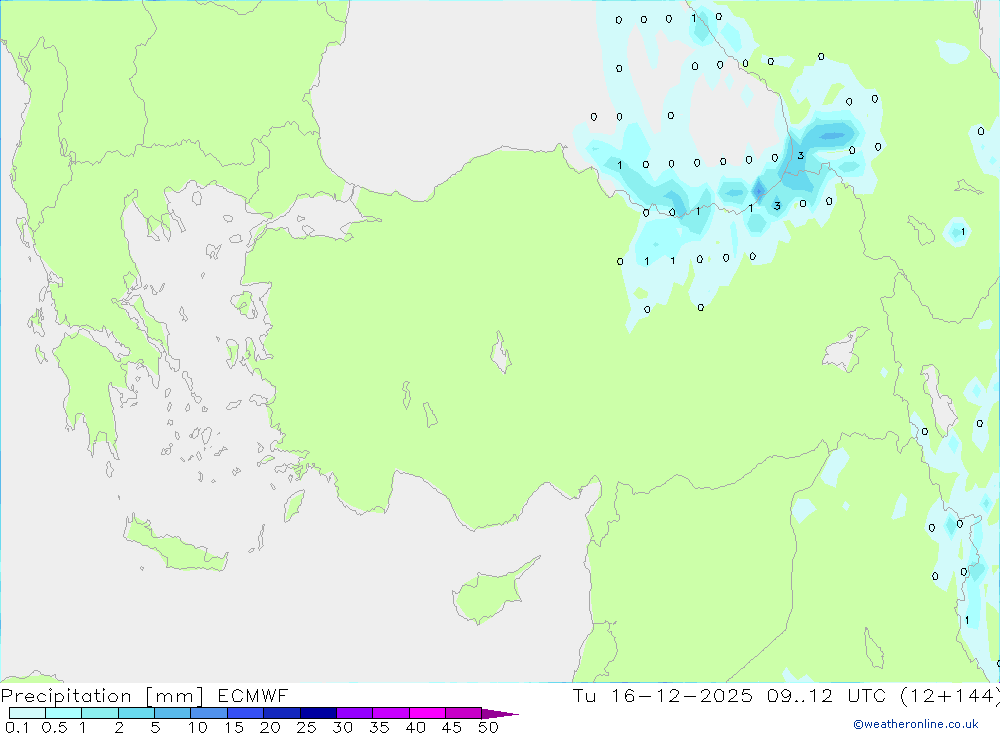The height and width of the screenshot is (733, 1000).
Task: Click the 'Precipitation [mm]' title text
Action: pos(102,695)
